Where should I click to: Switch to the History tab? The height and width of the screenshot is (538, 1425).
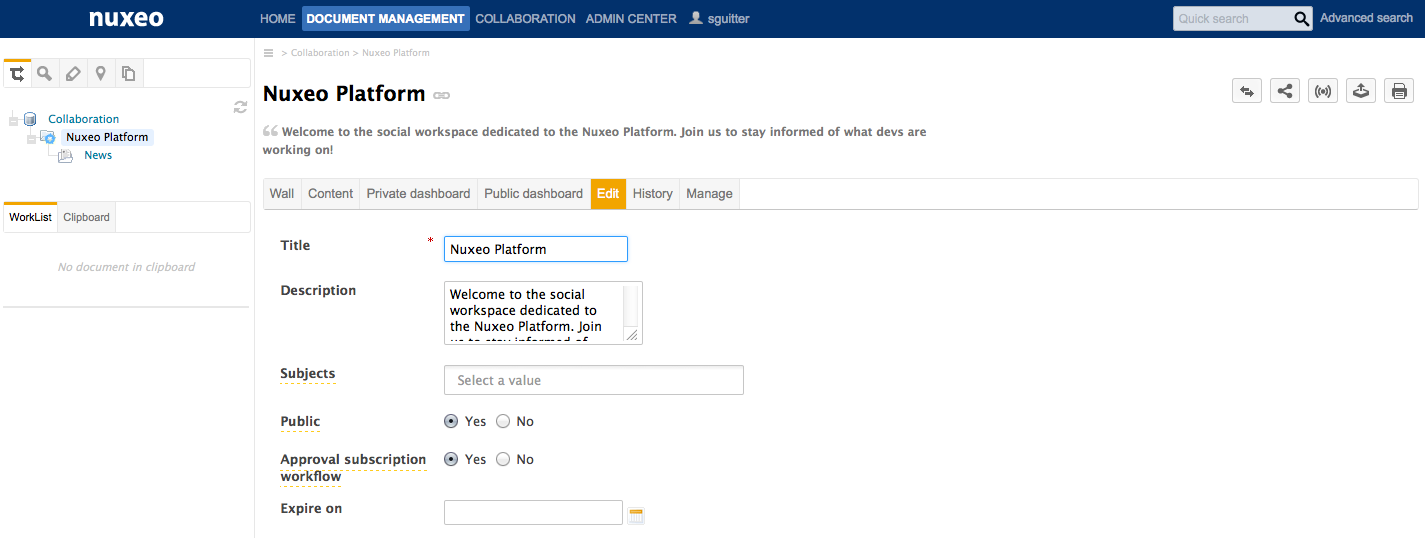click(x=653, y=194)
